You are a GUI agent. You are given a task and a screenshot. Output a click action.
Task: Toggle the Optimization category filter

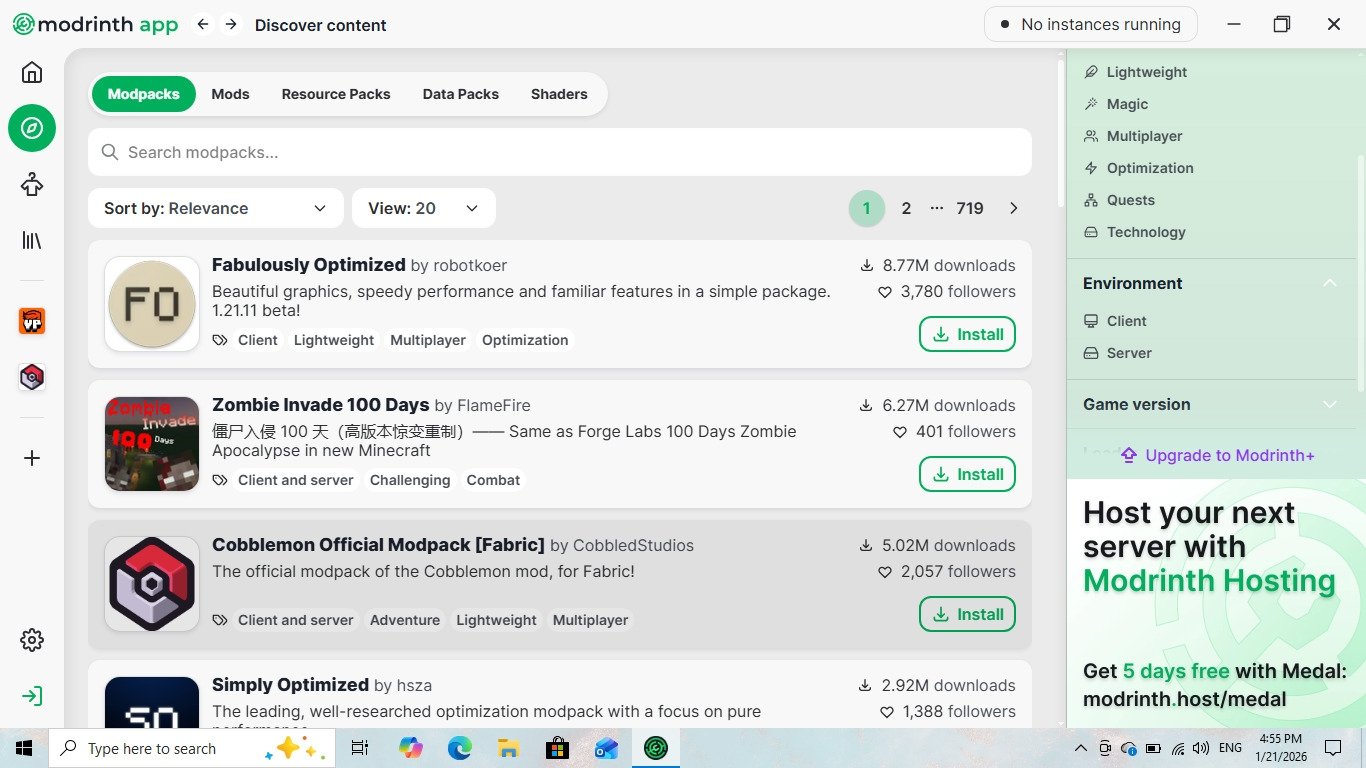coord(1149,168)
